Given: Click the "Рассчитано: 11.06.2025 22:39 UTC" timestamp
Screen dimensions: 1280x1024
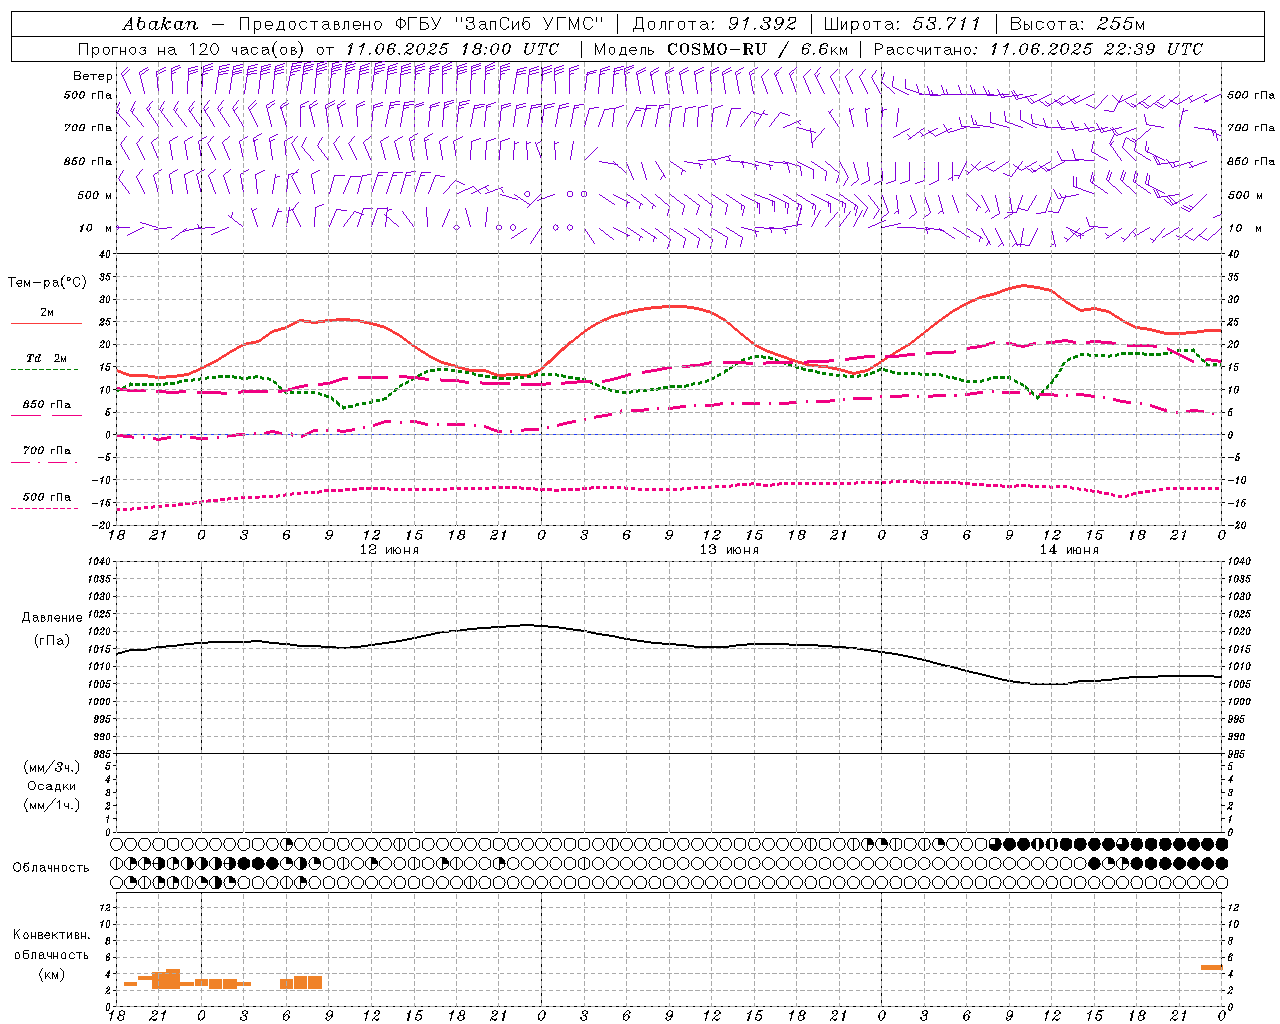Looking at the screenshot, I should [x=1038, y=49].
